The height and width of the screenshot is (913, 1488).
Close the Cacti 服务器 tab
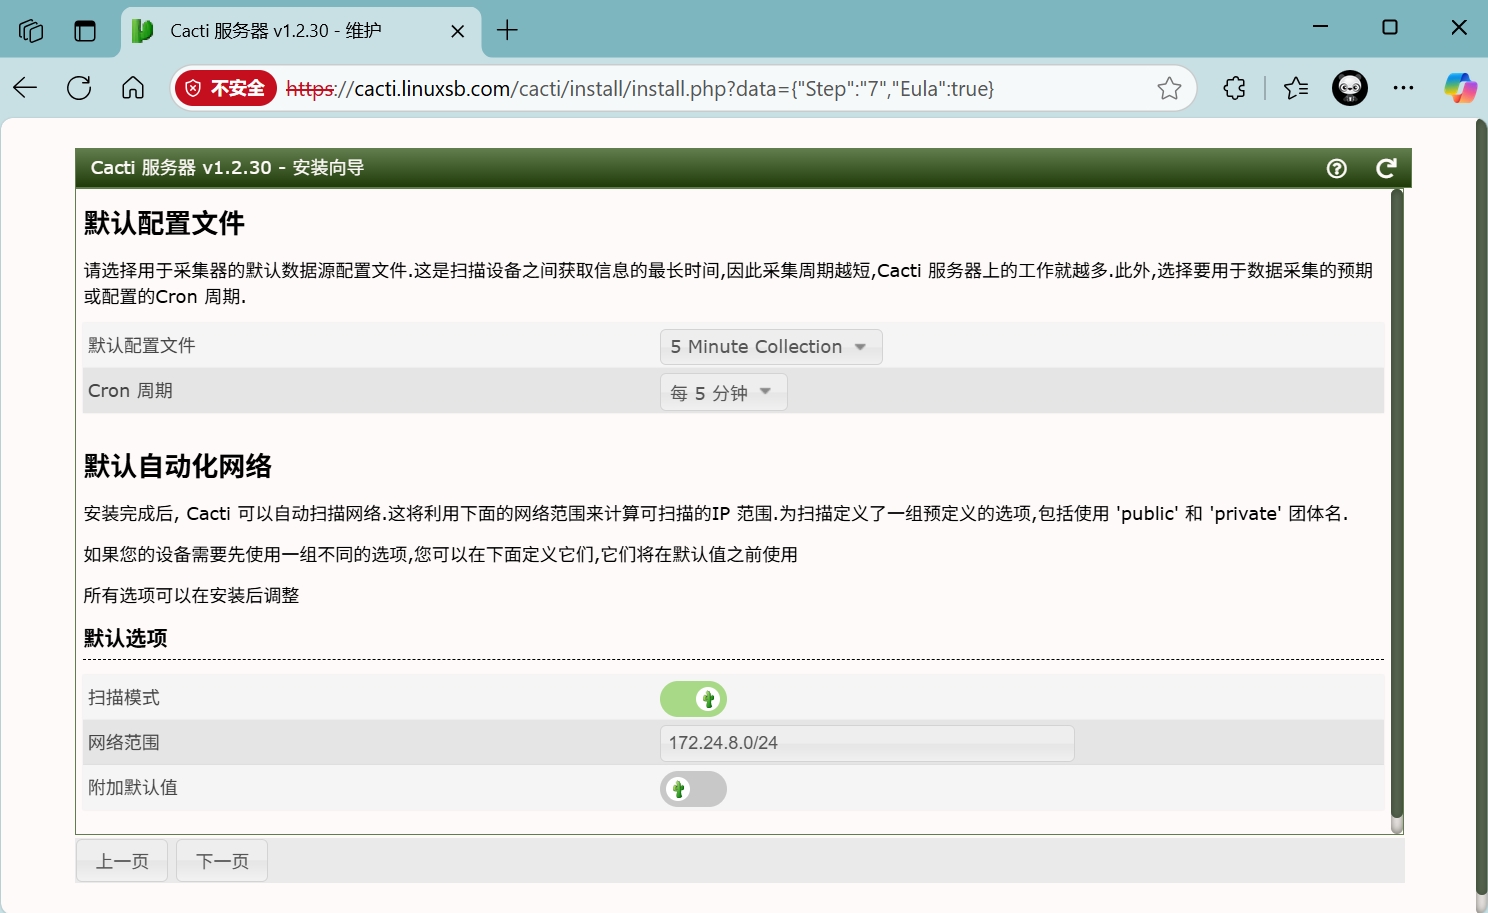458,31
